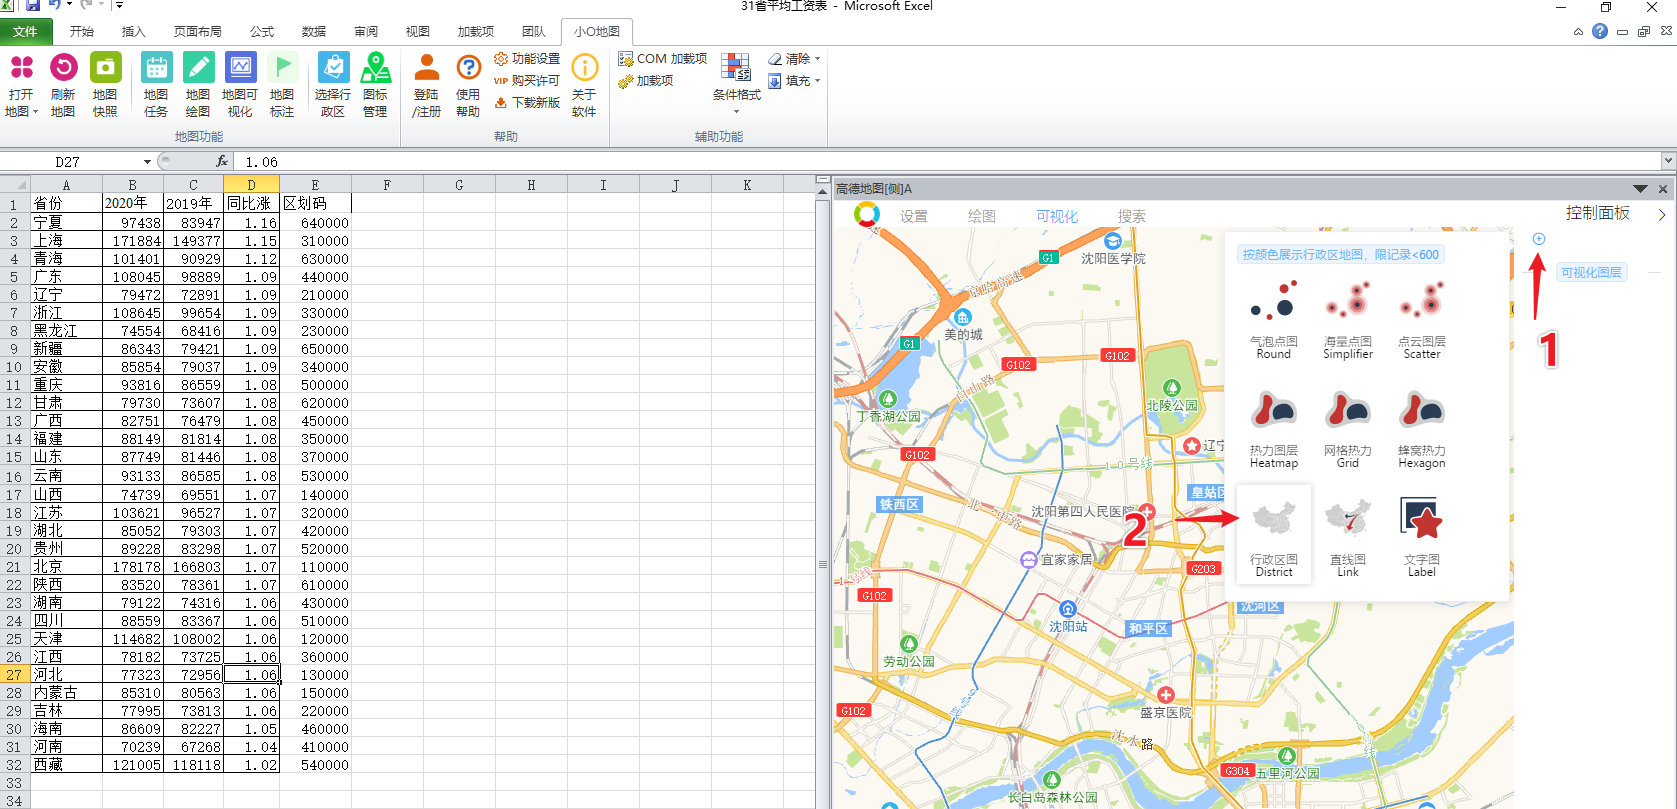Choose the 气泡点图 Round bubble layer

pyautogui.click(x=1273, y=320)
